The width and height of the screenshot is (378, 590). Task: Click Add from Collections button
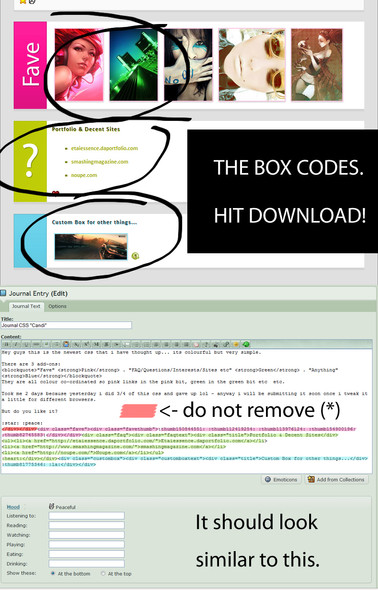[x=336, y=479]
